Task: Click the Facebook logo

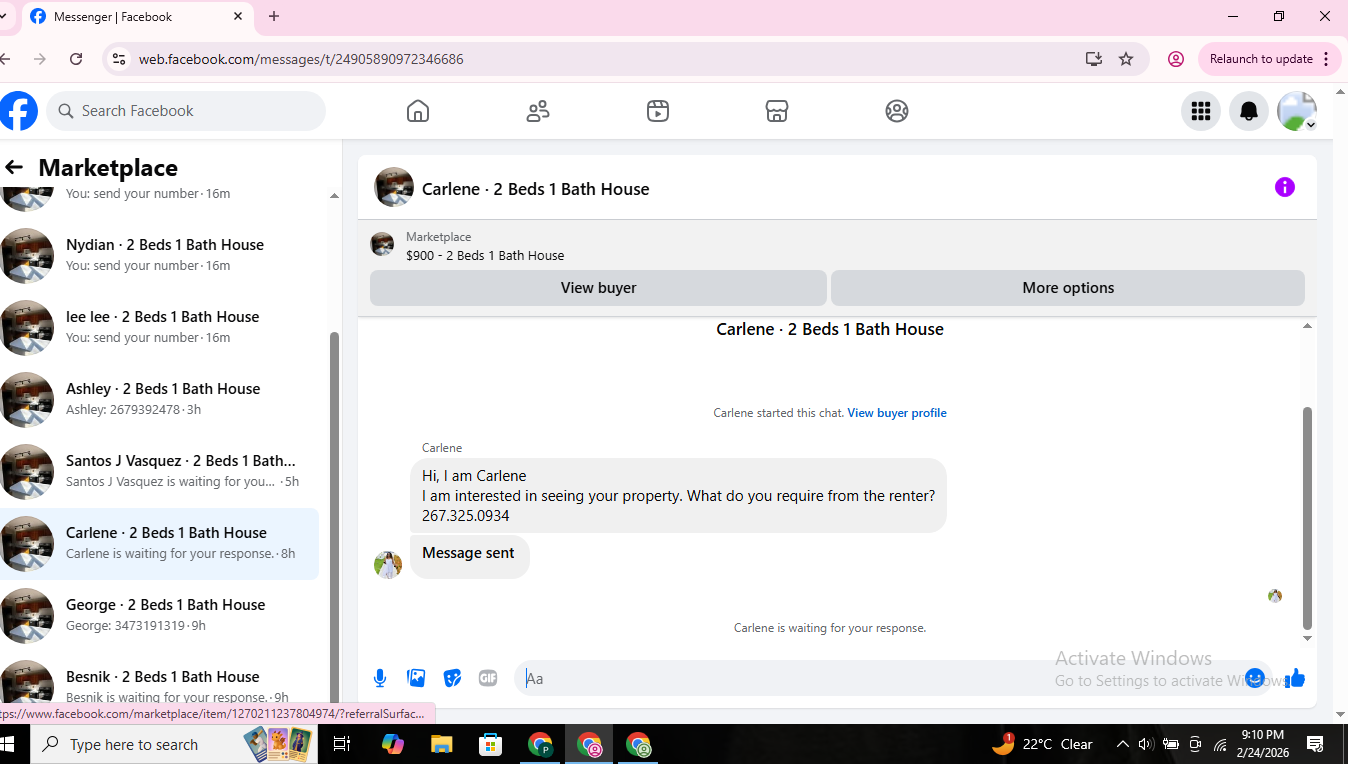Action: tap(18, 111)
